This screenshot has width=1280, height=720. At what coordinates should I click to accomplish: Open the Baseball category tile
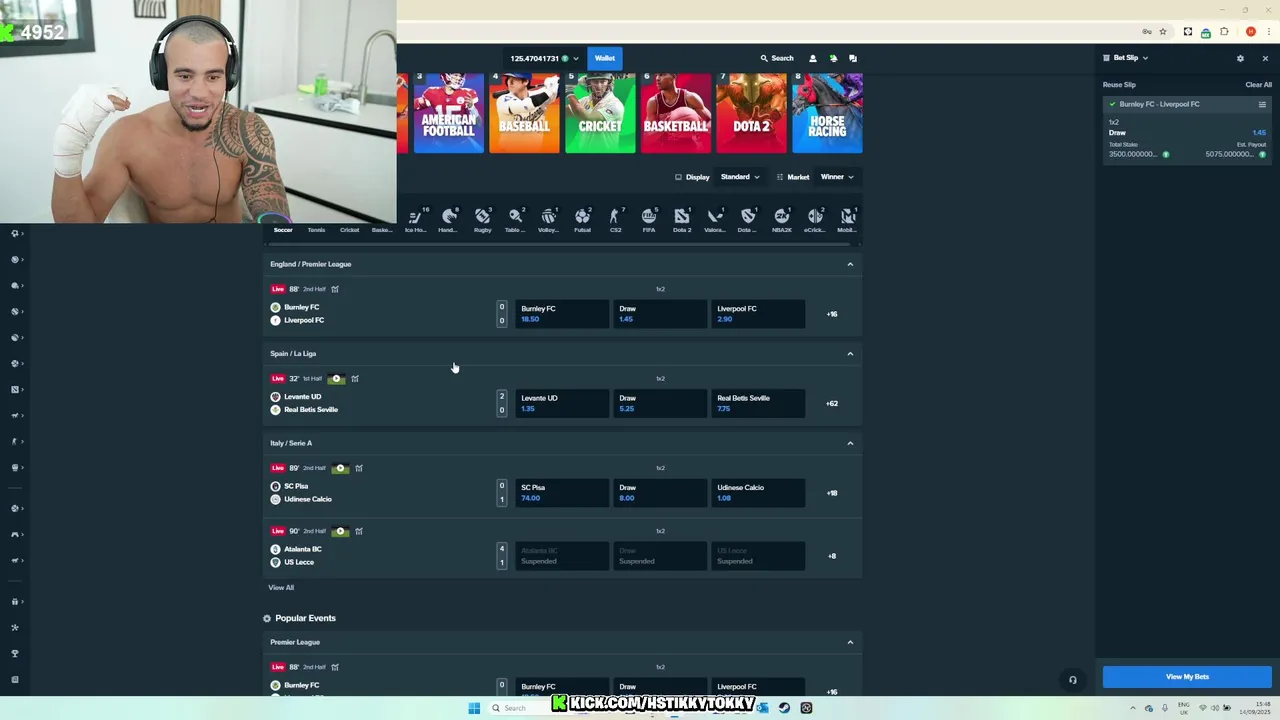tap(524, 112)
